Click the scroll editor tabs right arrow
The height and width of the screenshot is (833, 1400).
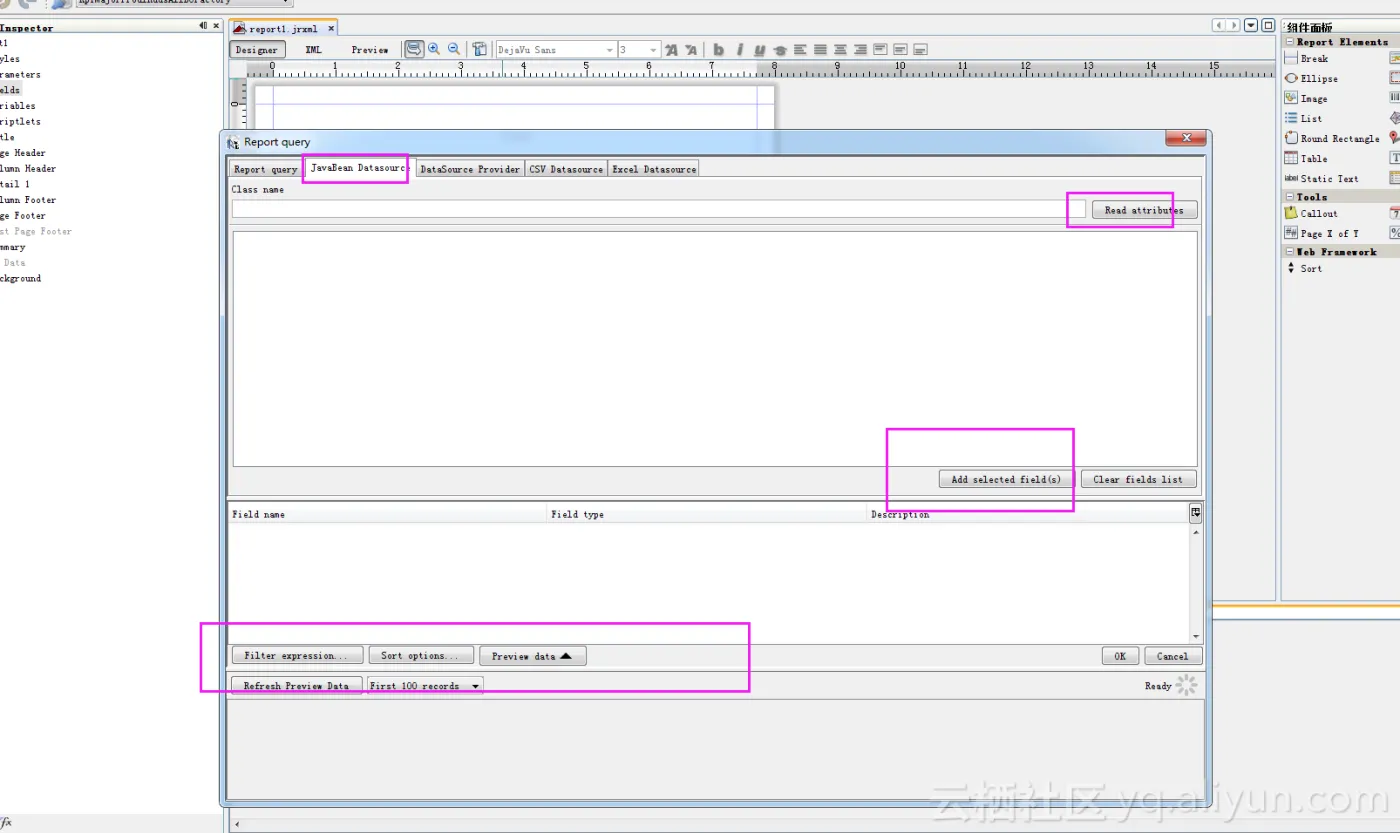click(x=1234, y=25)
